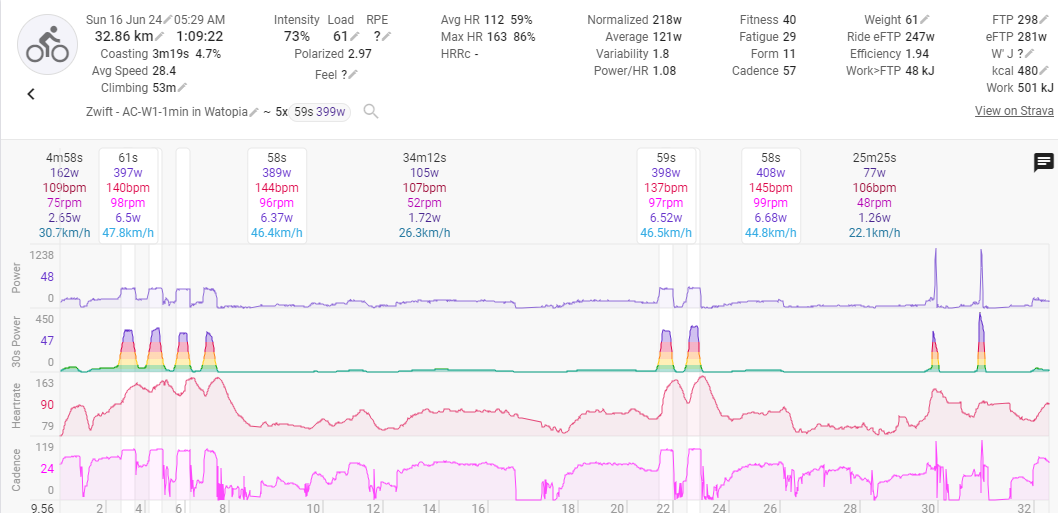Click the Fatigue 29 stat

768,36
